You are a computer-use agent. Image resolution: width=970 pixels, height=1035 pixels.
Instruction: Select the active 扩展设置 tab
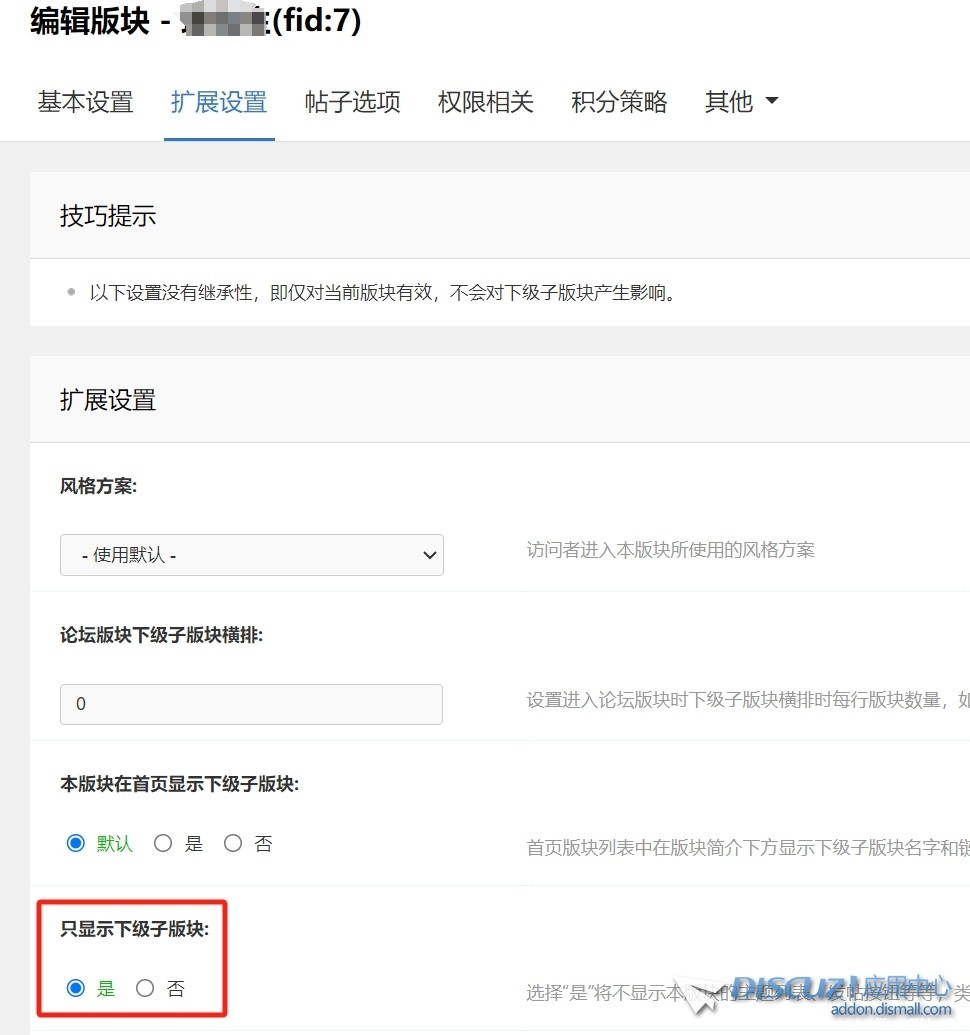pyautogui.click(x=218, y=102)
